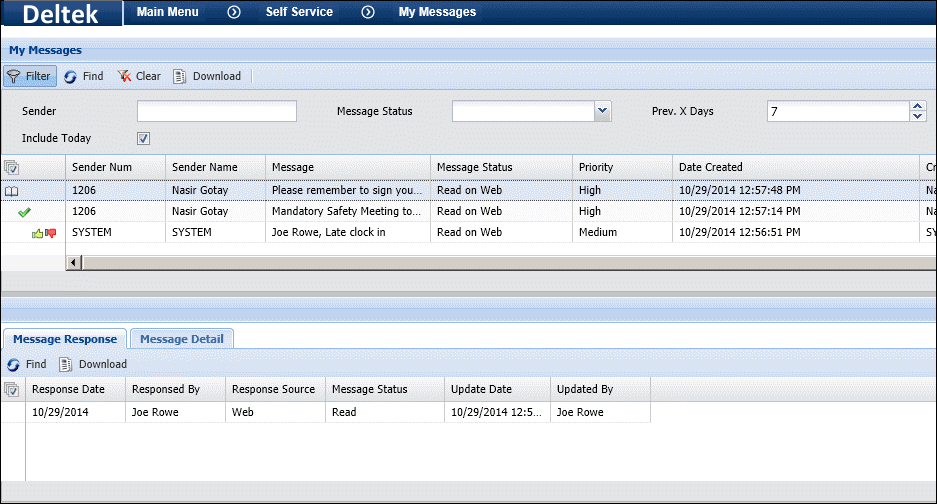Increase Prev. X Days with up arrow

point(918,106)
